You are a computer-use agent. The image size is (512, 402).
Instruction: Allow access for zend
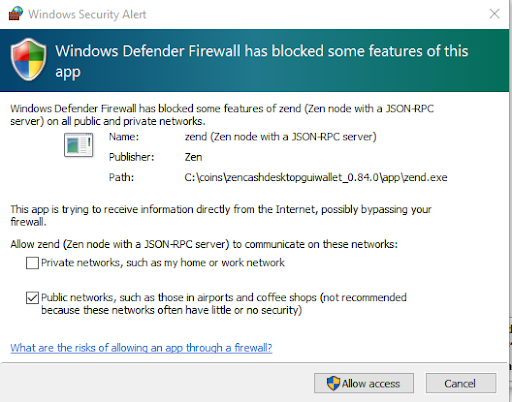tap(364, 383)
